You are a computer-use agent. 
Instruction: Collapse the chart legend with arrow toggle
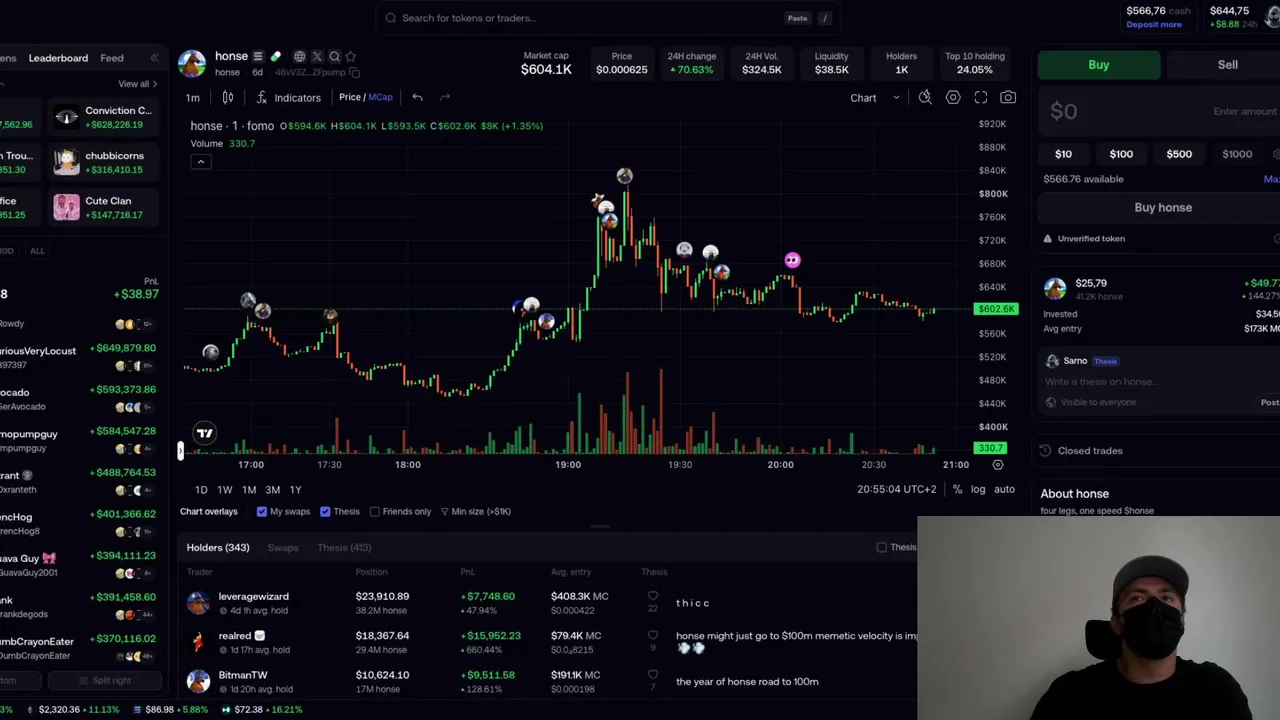[201, 162]
